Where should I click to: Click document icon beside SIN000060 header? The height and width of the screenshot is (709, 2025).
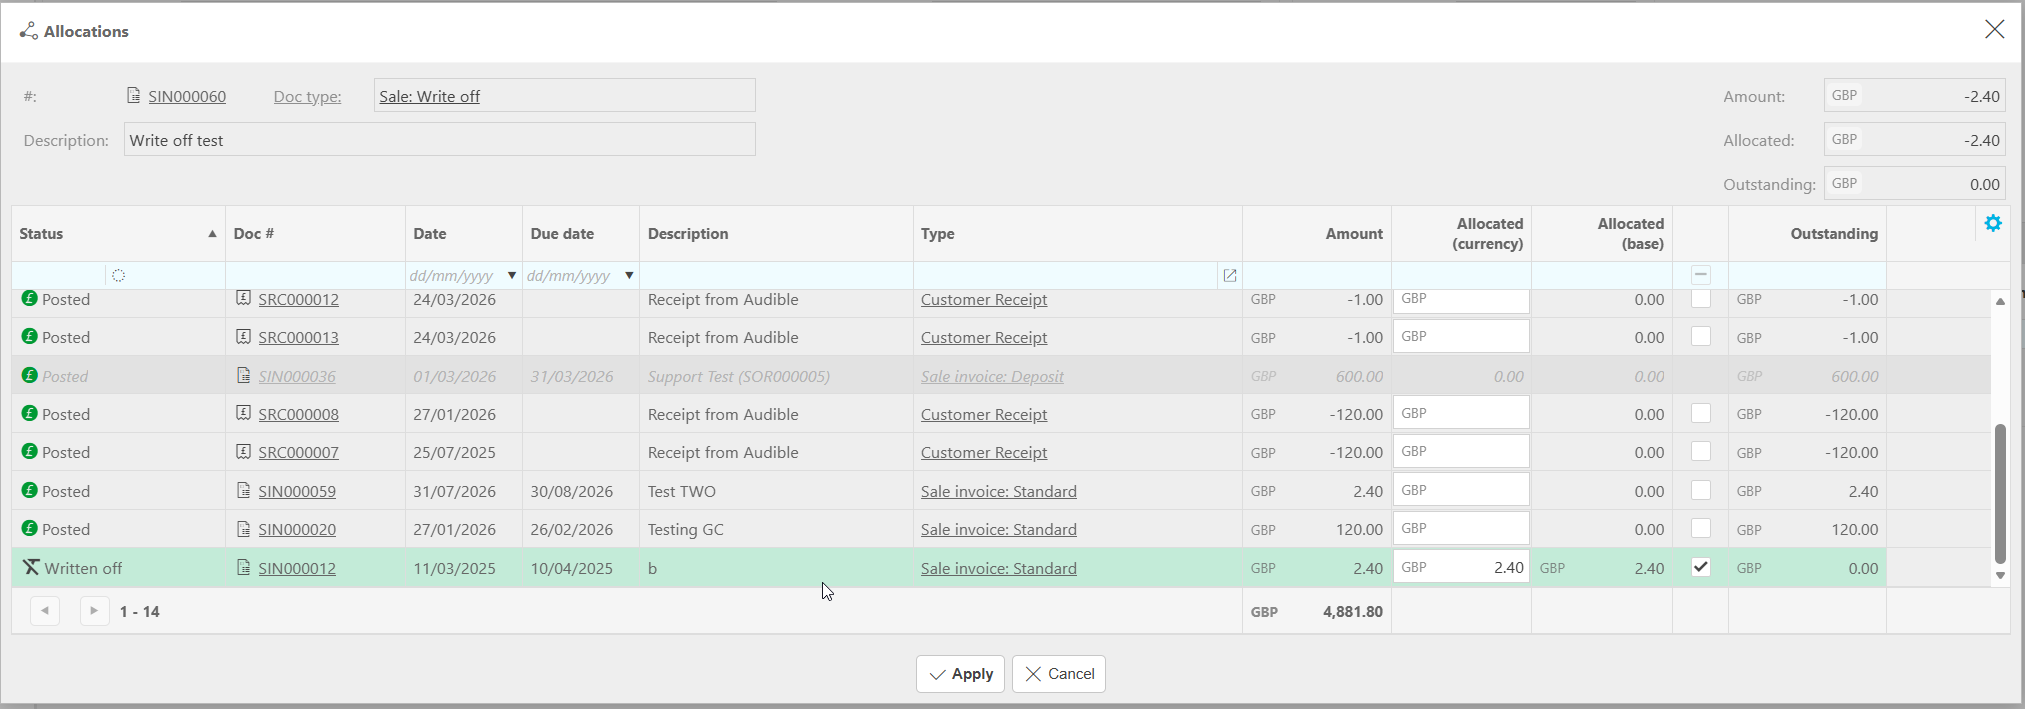[134, 96]
